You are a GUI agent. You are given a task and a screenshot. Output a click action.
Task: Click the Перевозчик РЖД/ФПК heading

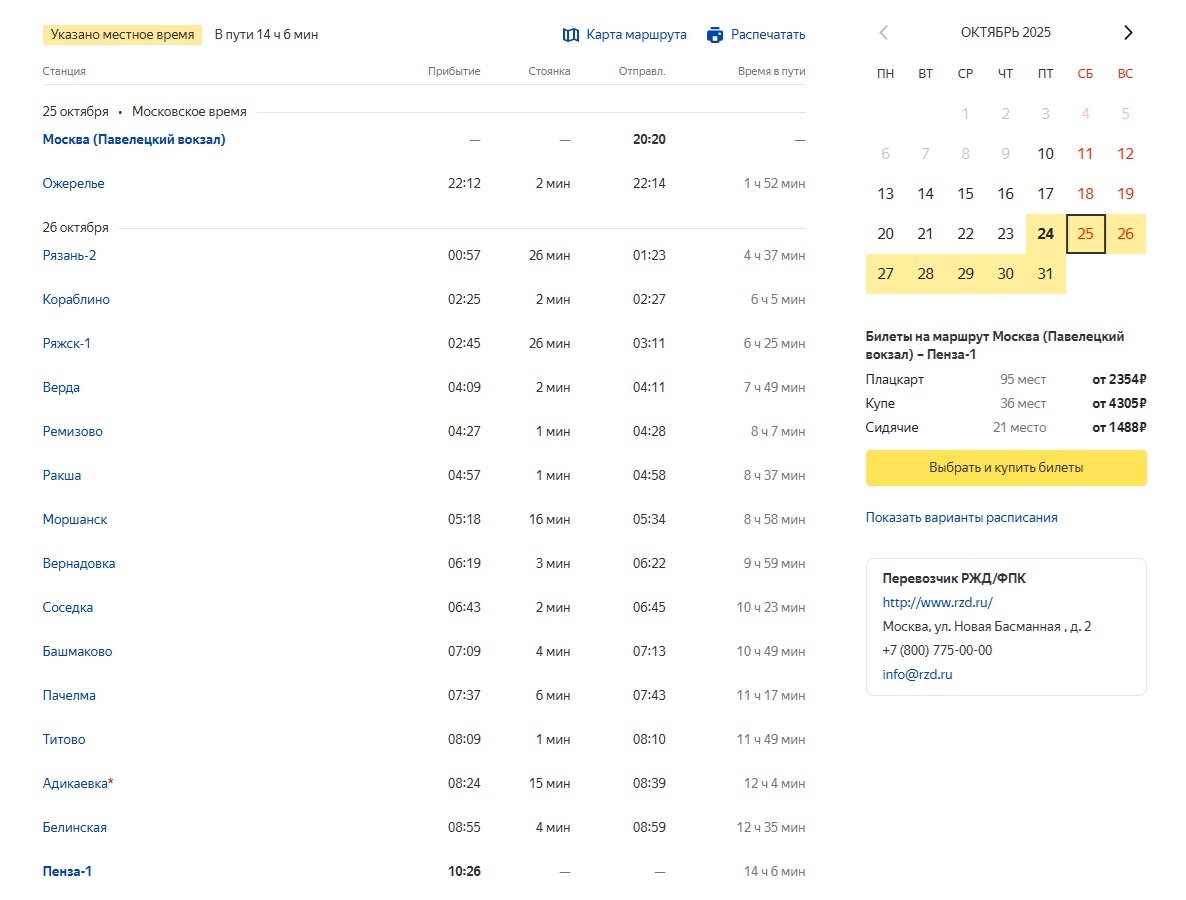click(x=954, y=578)
